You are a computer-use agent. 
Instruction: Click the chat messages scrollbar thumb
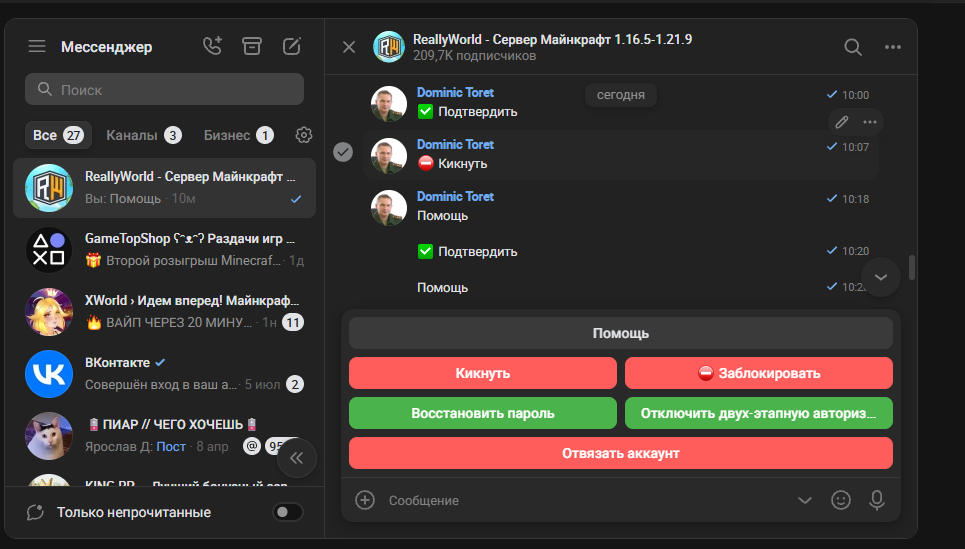tap(911, 267)
